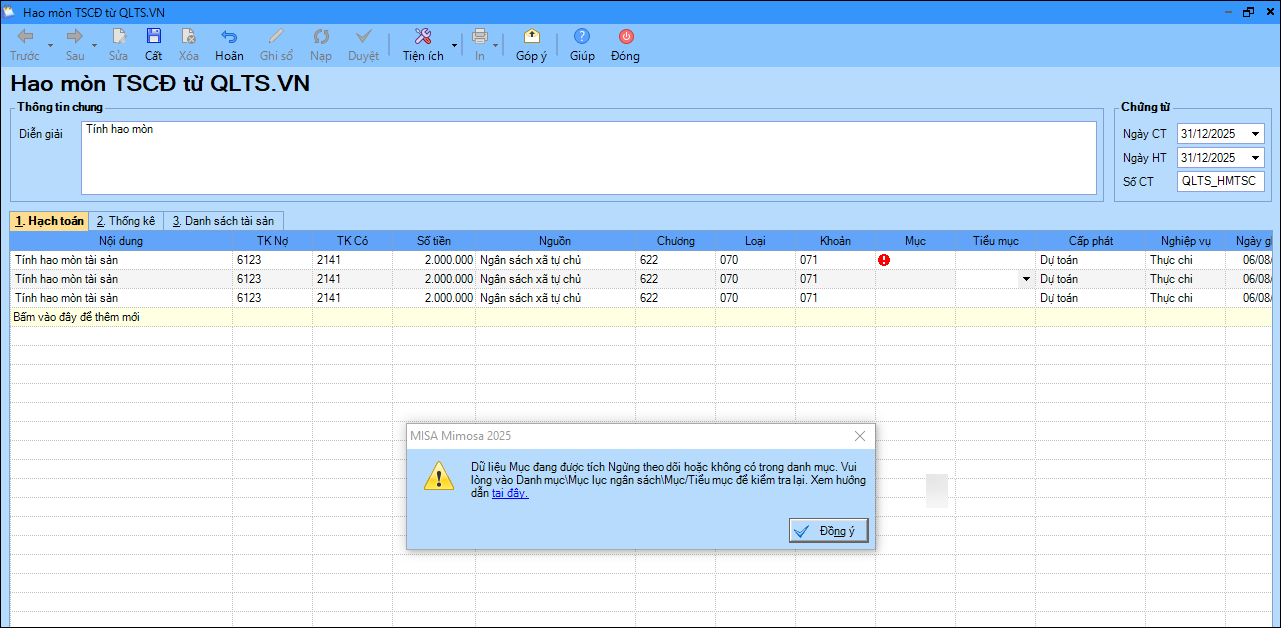1281x628 pixels.
Task: Click the red error icon in Mục column
Action: (884, 260)
